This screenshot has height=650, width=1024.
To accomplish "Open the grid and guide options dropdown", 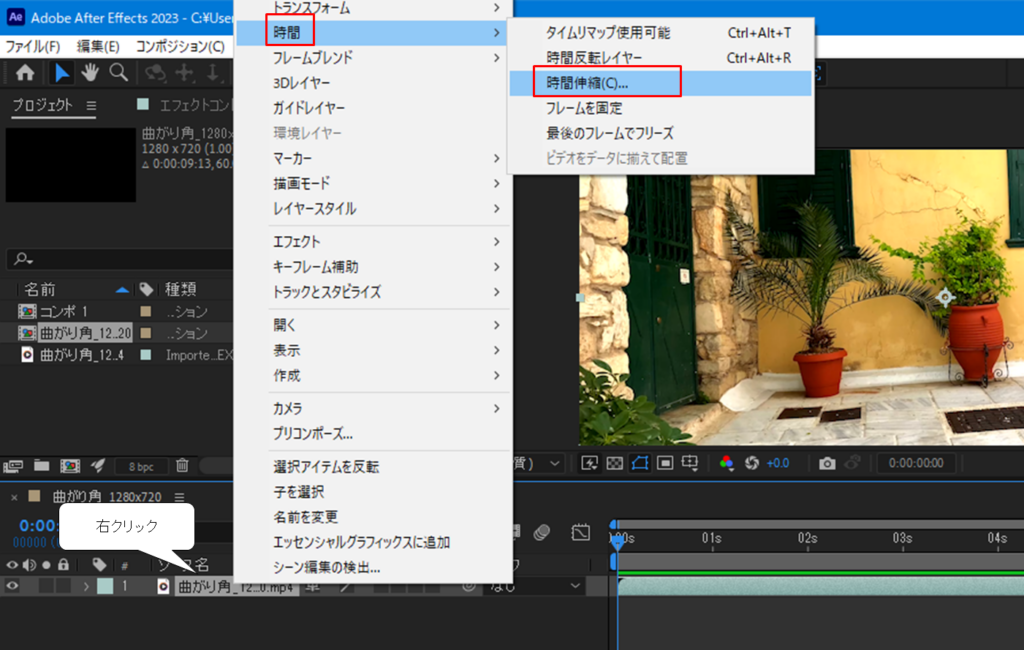I will tap(690, 463).
